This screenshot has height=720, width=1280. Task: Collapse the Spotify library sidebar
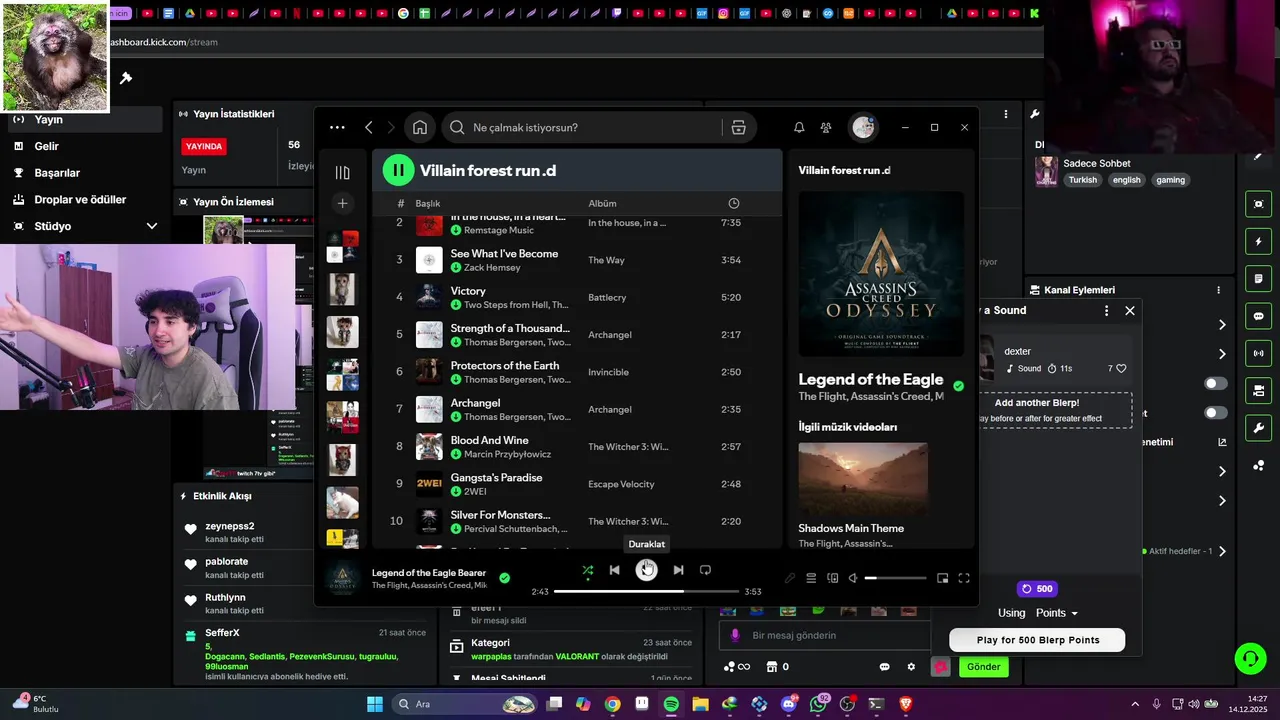[x=342, y=172]
